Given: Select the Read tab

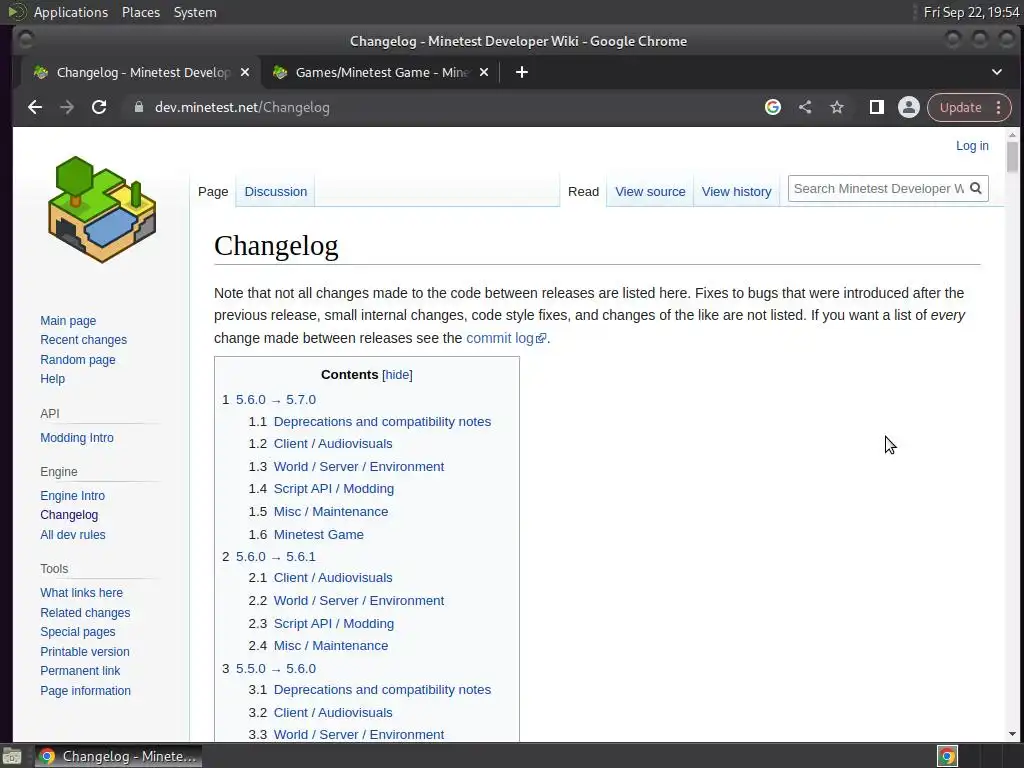Looking at the screenshot, I should click(583, 191).
